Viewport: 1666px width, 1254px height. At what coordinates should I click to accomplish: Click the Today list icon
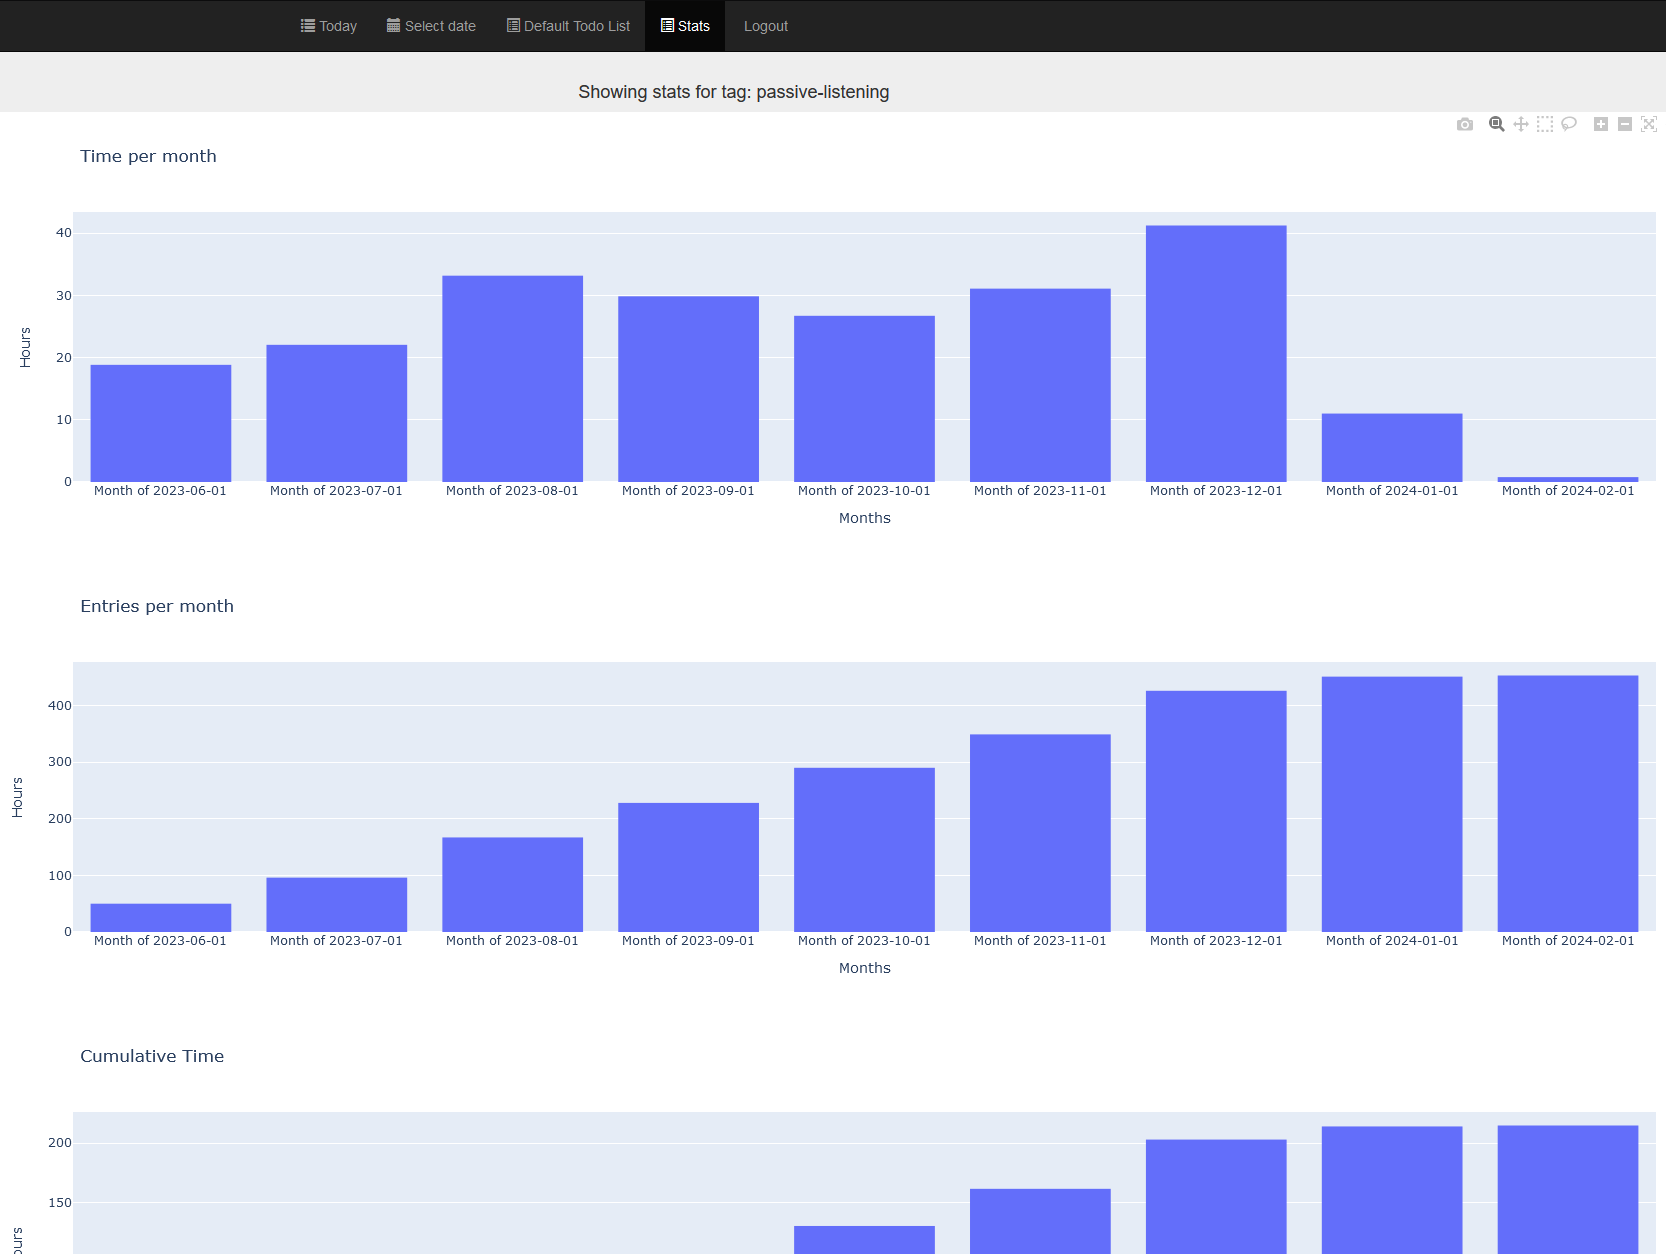pos(308,25)
